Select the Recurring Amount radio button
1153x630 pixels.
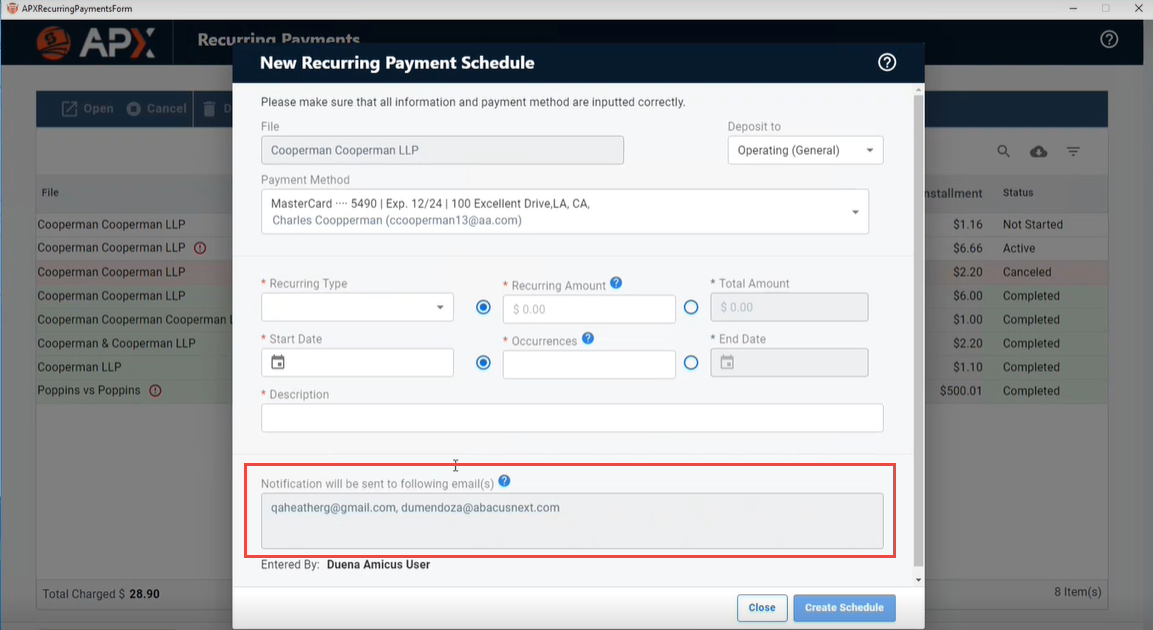tap(484, 308)
